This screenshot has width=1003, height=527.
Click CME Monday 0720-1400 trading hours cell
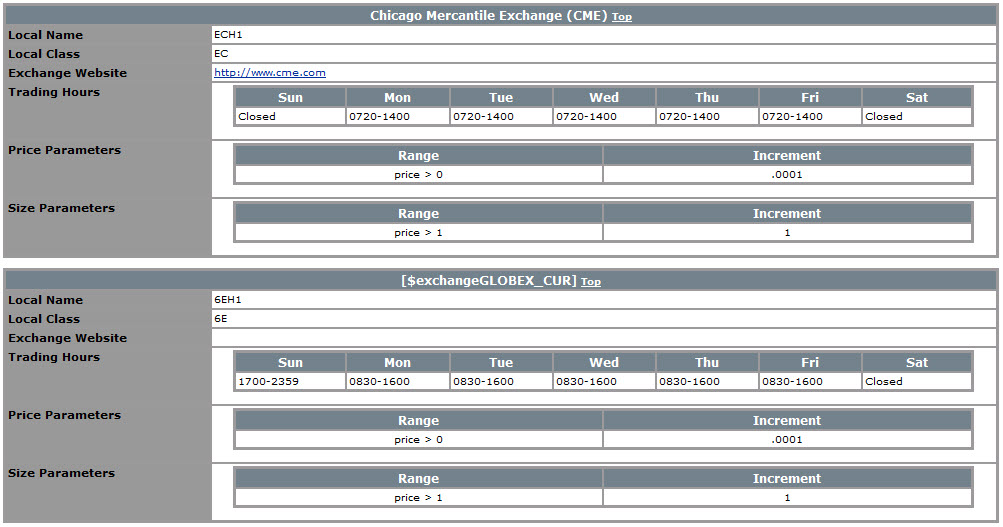tap(398, 116)
